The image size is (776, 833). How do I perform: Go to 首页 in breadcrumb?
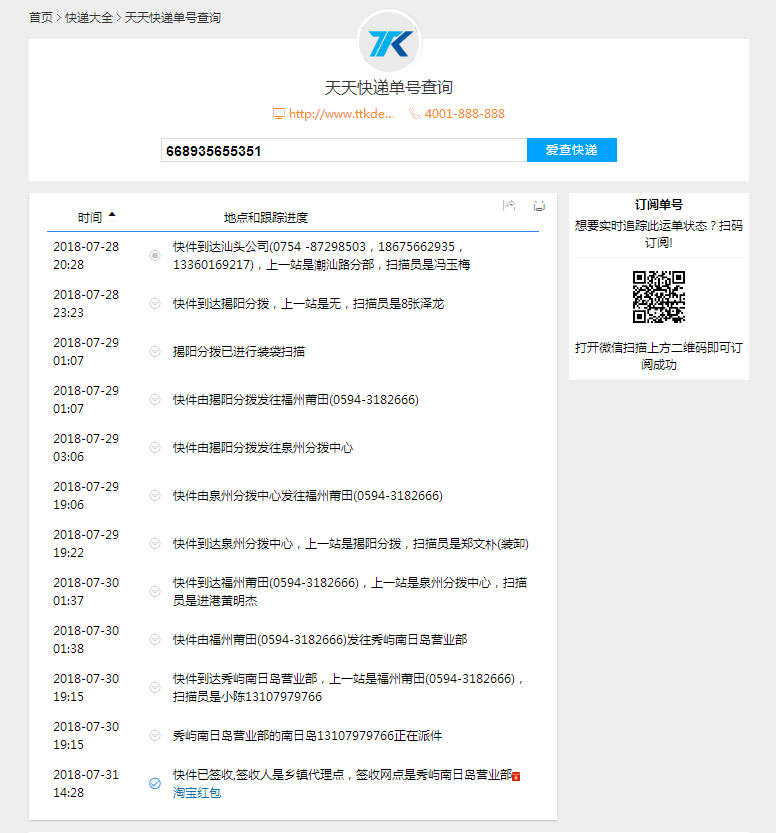coord(41,18)
